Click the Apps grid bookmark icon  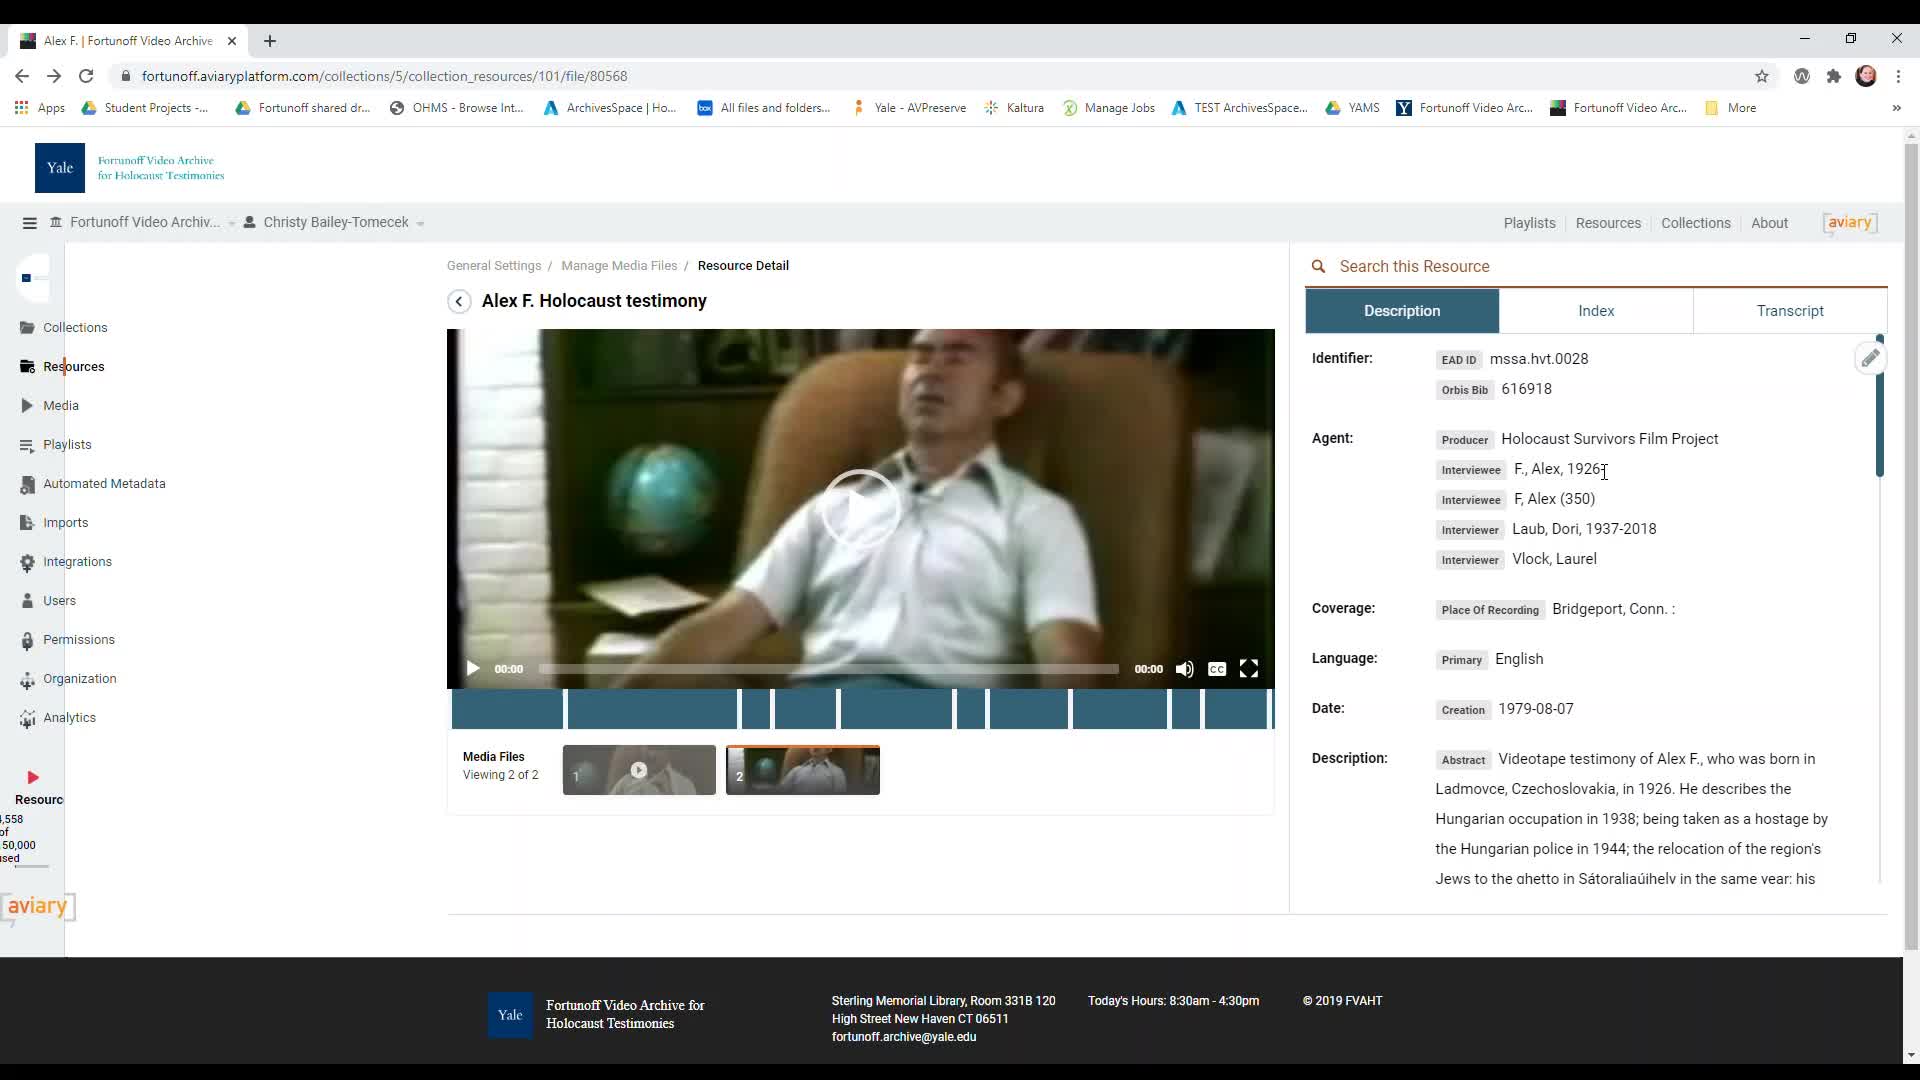click(21, 108)
